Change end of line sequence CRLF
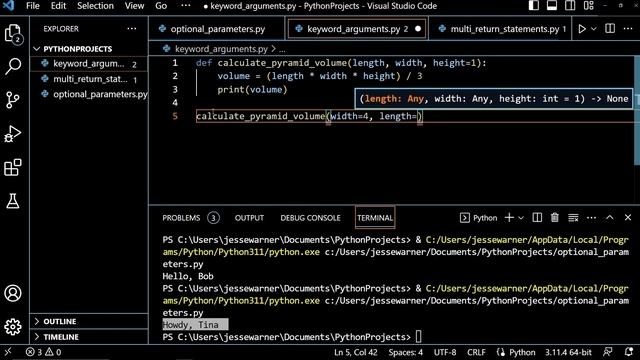Image resolution: width=640 pixels, height=360 pixels. [476, 352]
